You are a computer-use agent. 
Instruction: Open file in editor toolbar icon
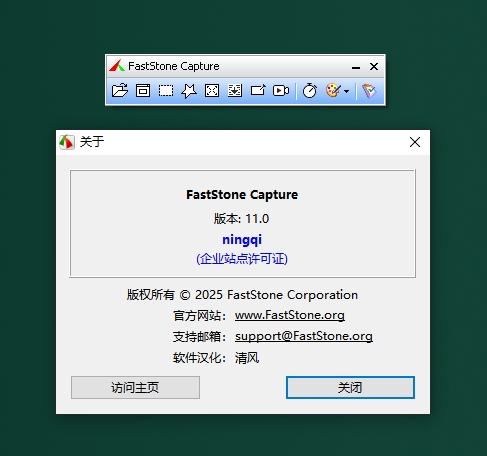120,90
